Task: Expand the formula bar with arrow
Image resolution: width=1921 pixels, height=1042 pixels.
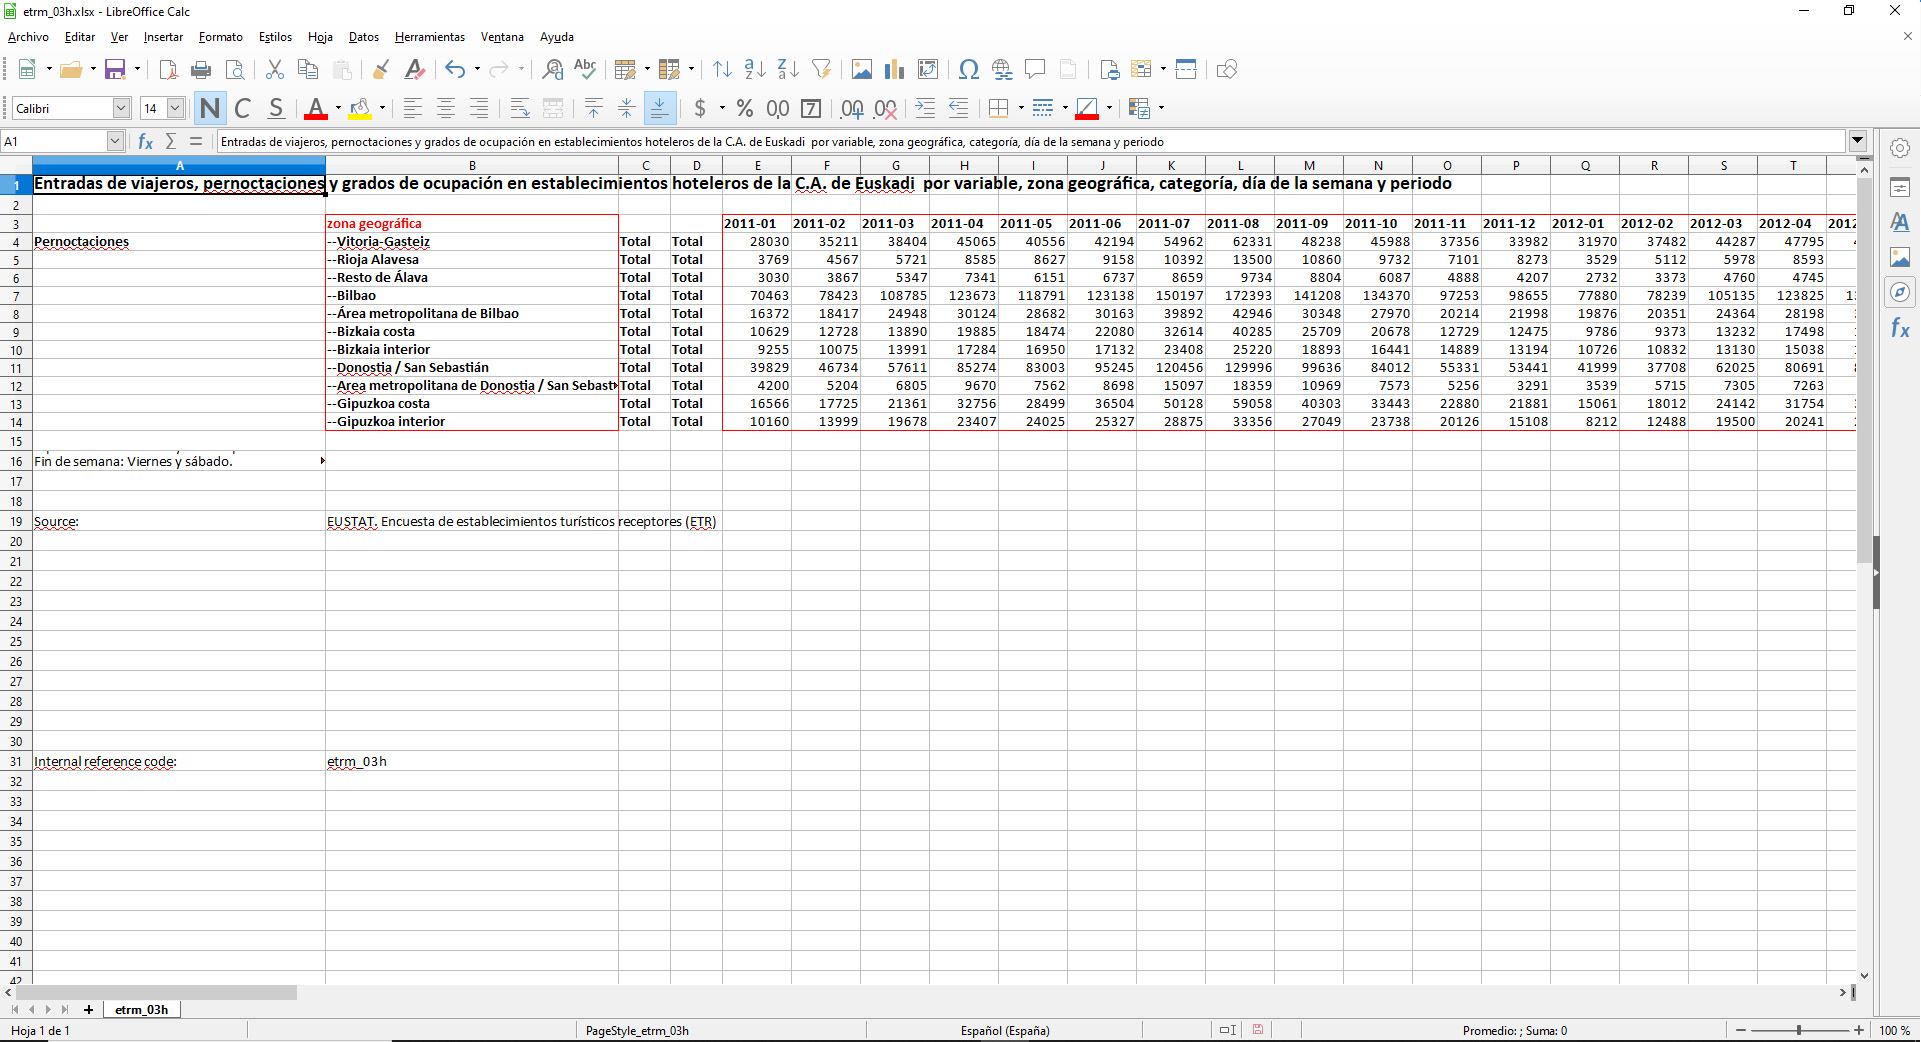Action: coord(1857,141)
